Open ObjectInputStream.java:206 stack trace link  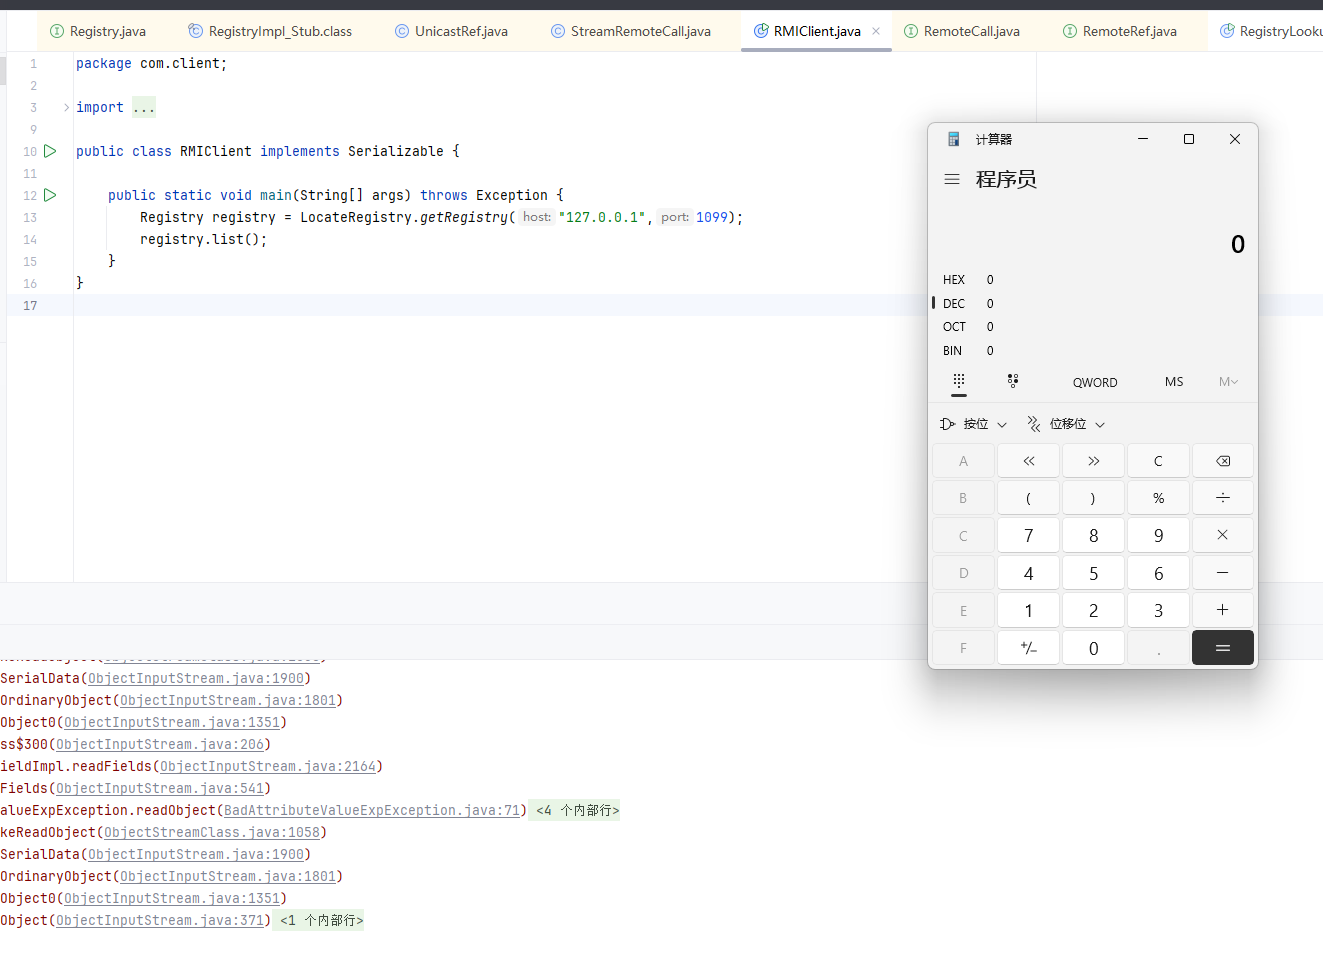point(160,744)
